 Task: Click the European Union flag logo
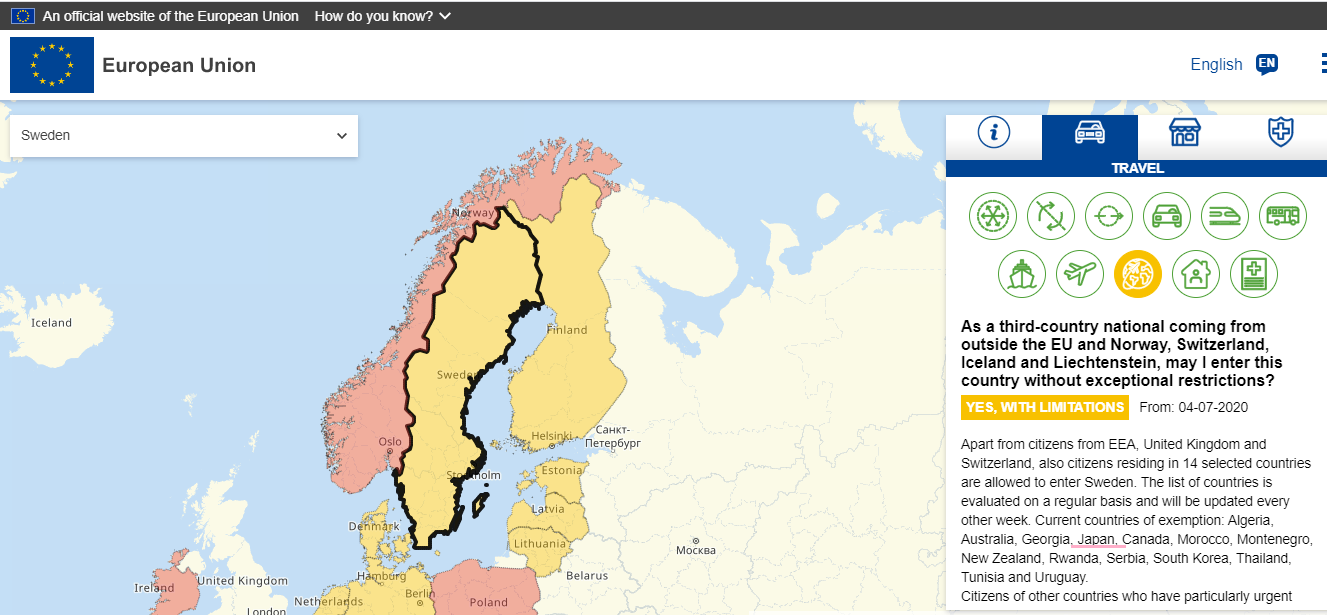(52, 65)
